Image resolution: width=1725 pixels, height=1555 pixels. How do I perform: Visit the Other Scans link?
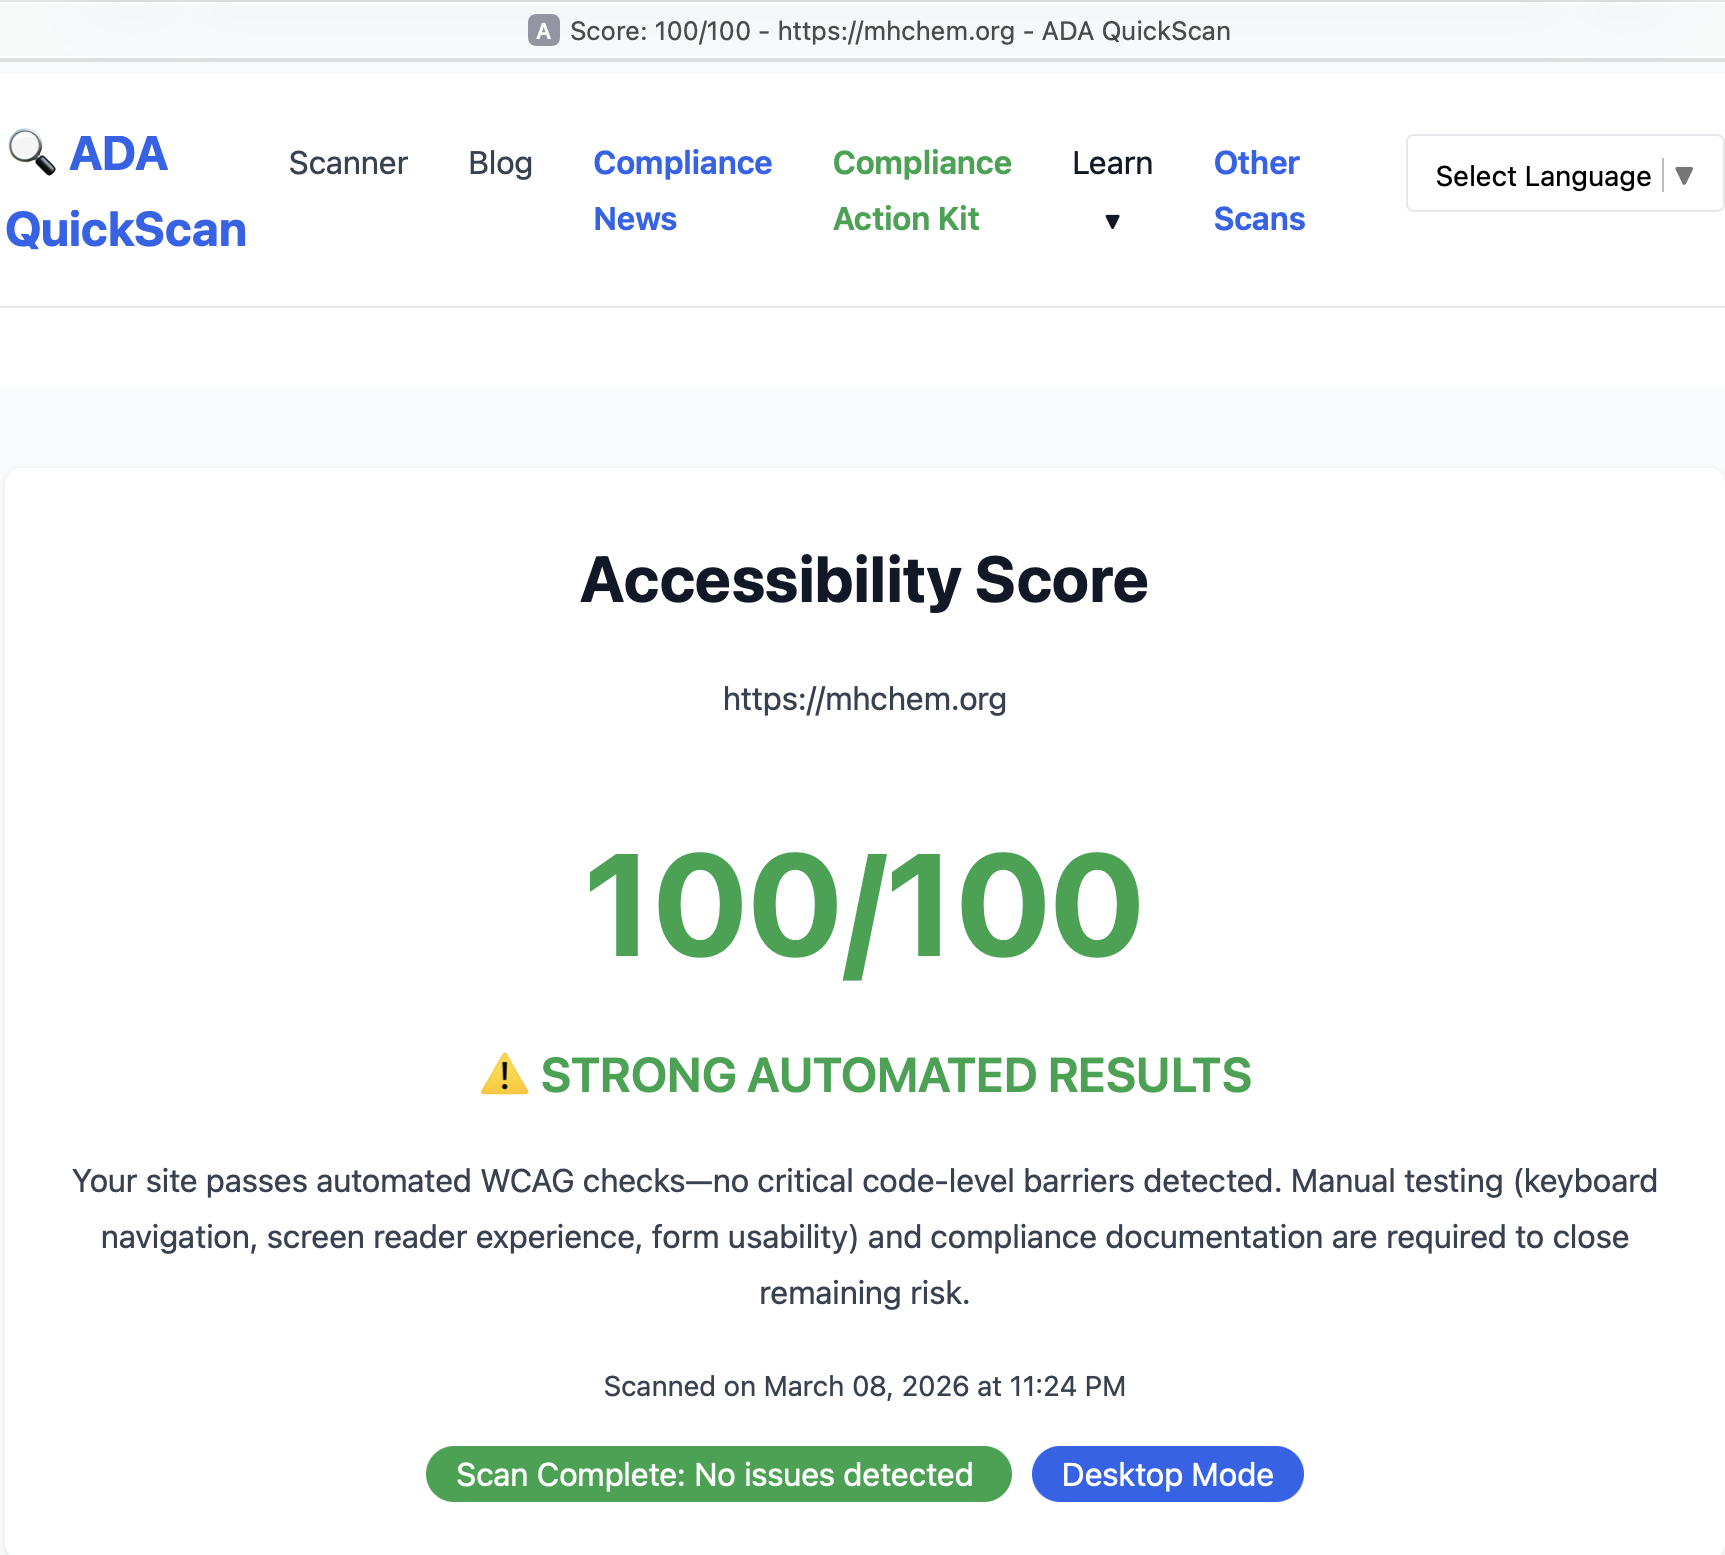[1259, 190]
